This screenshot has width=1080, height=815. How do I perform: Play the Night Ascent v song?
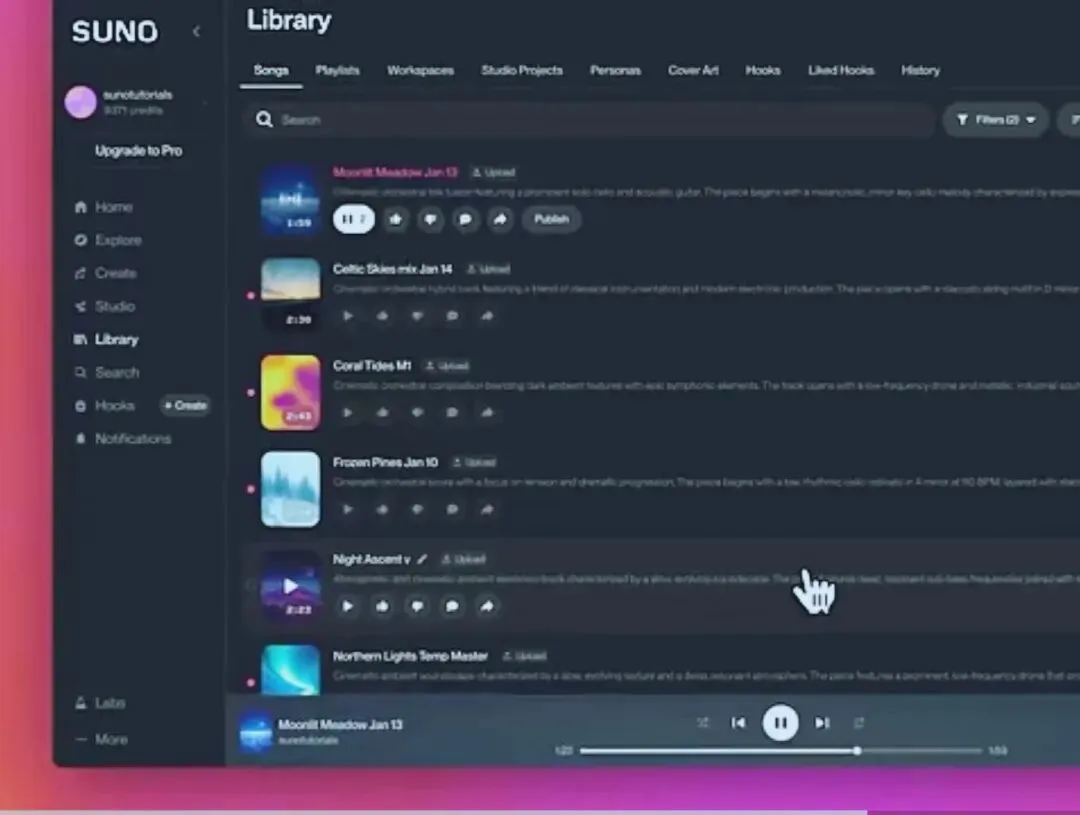(x=348, y=606)
